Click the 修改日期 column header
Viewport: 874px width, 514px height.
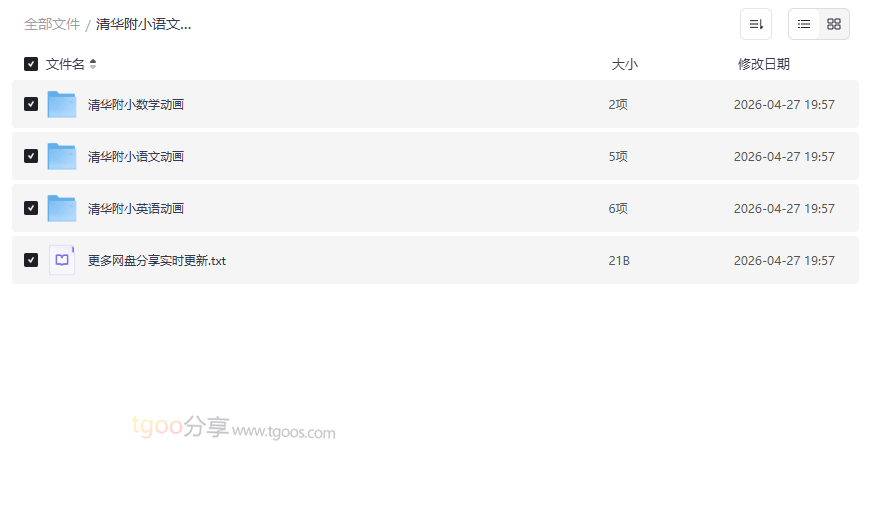tap(763, 64)
